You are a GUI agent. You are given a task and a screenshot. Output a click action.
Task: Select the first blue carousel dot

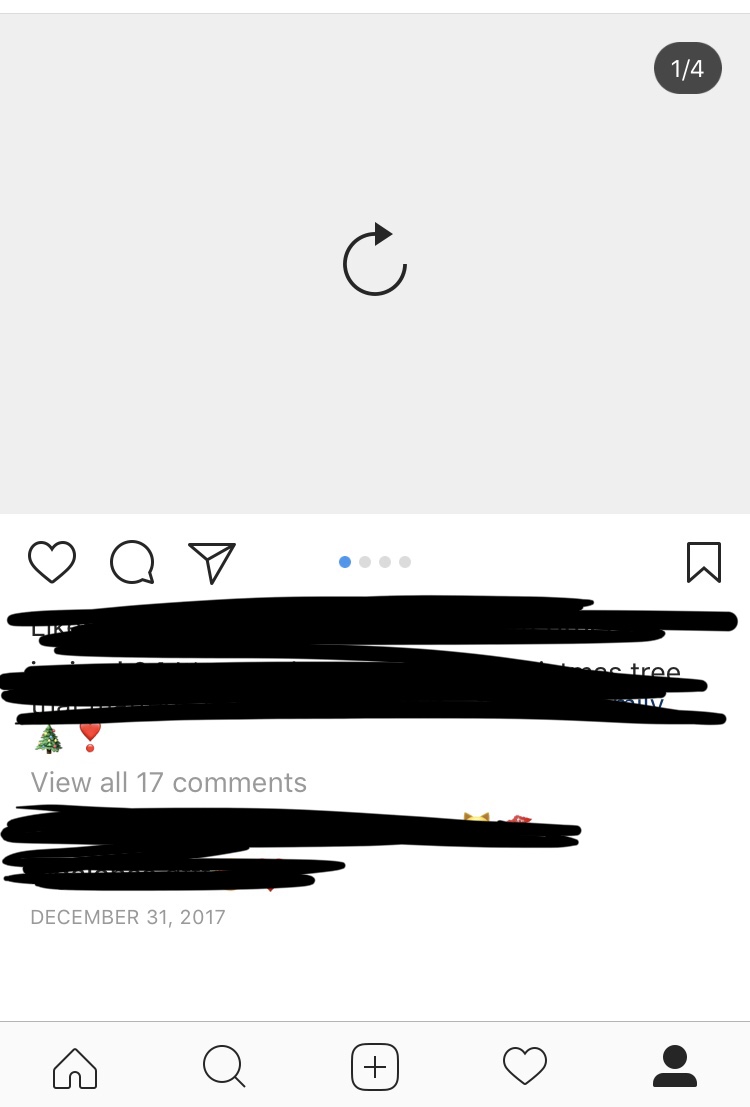[x=345, y=562]
